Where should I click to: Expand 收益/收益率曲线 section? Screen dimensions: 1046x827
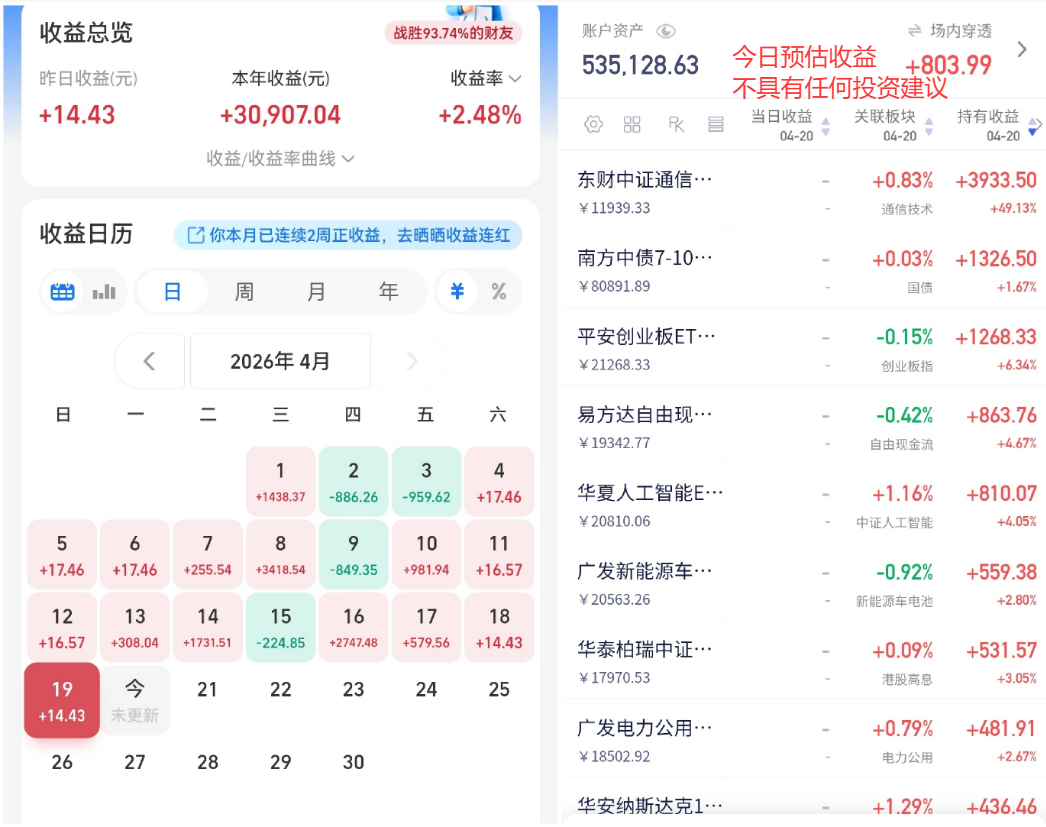click(280, 159)
